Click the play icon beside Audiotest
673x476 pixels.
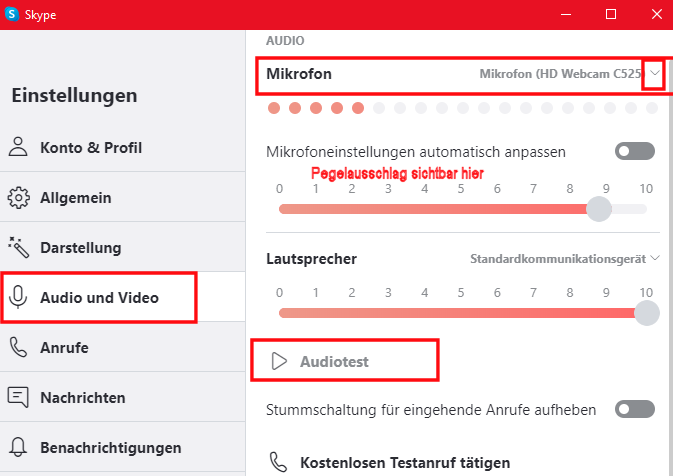pyautogui.click(x=279, y=361)
